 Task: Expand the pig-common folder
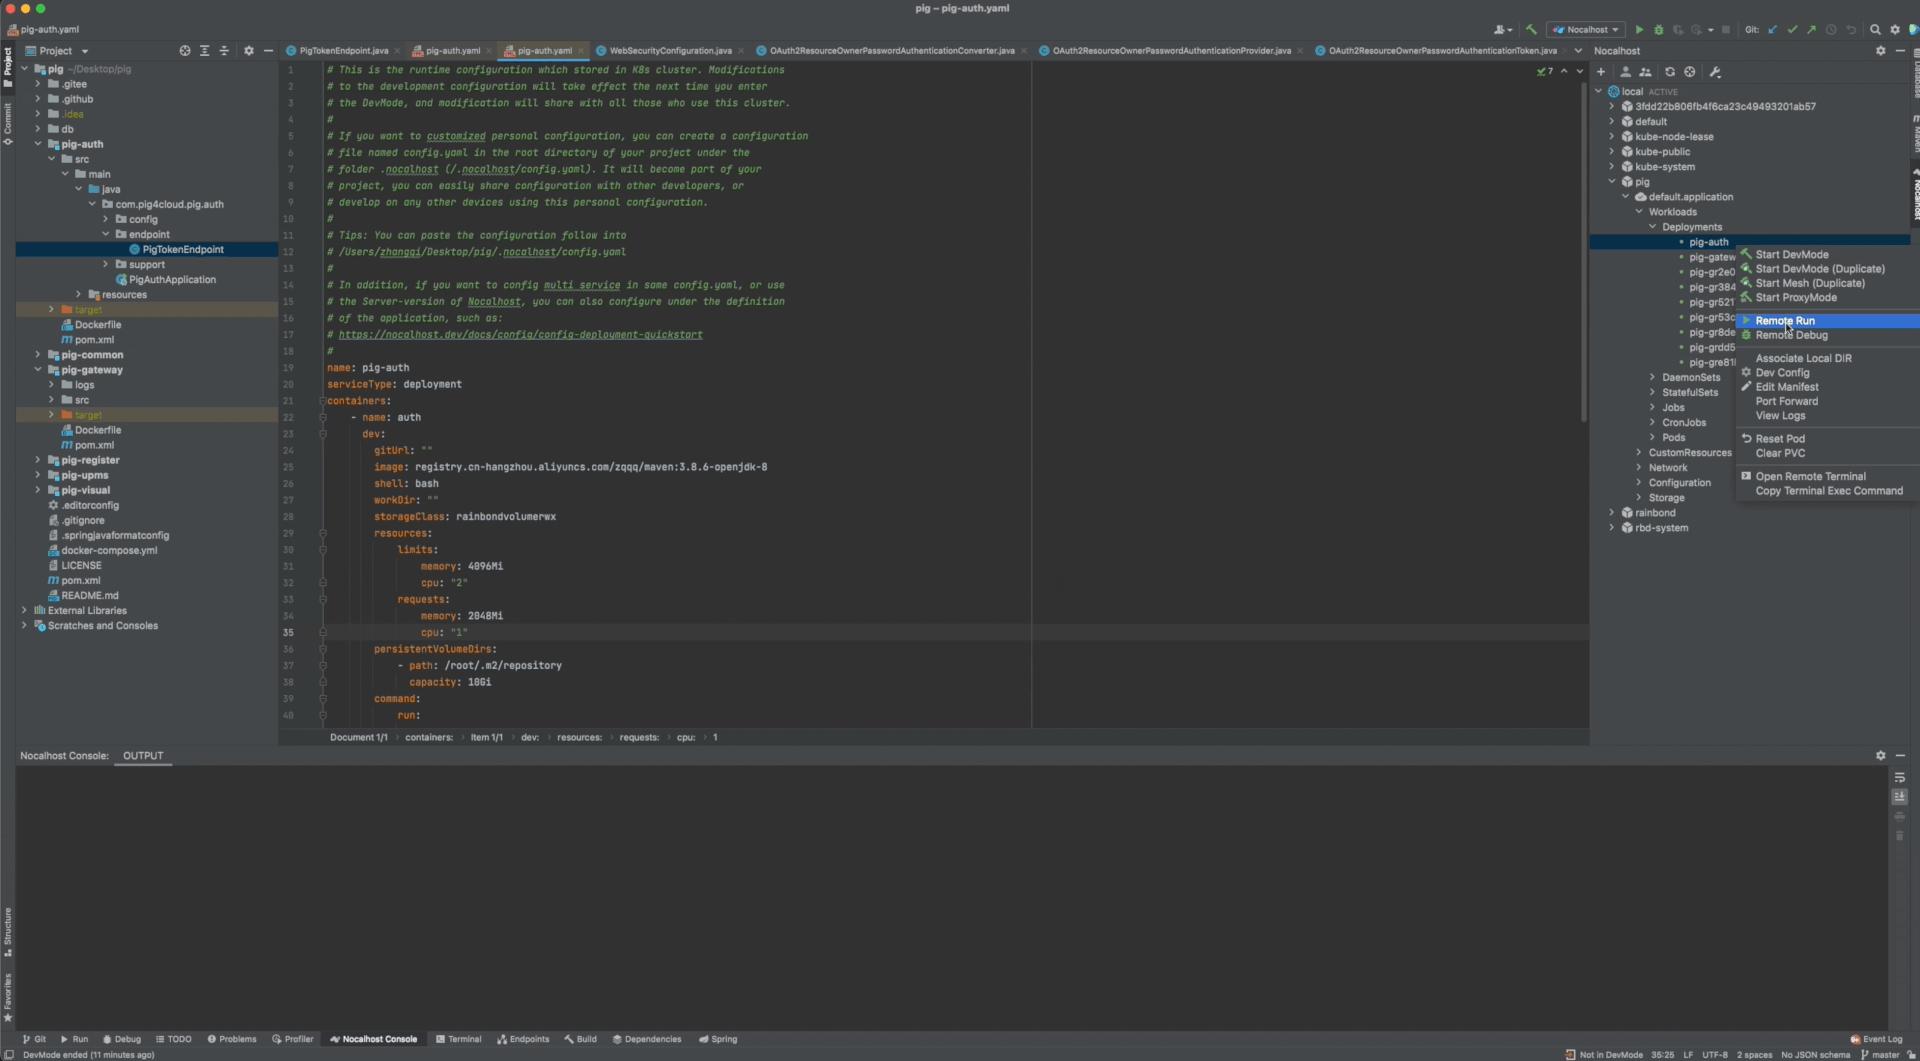pyautogui.click(x=37, y=355)
